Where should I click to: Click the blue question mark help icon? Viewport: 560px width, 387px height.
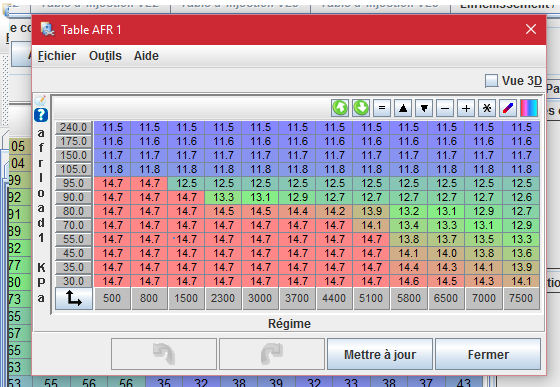[41, 115]
